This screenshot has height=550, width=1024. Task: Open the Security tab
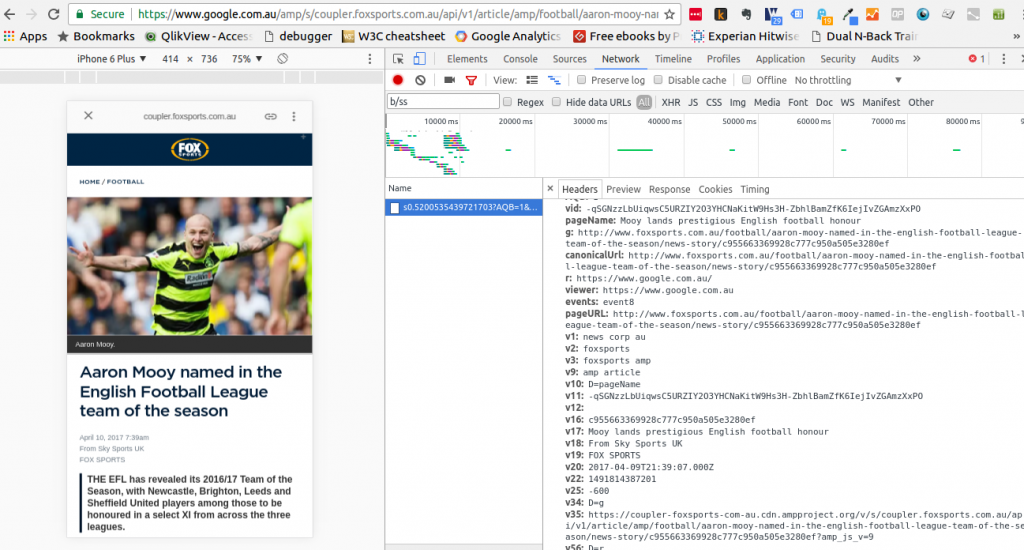tap(838, 59)
